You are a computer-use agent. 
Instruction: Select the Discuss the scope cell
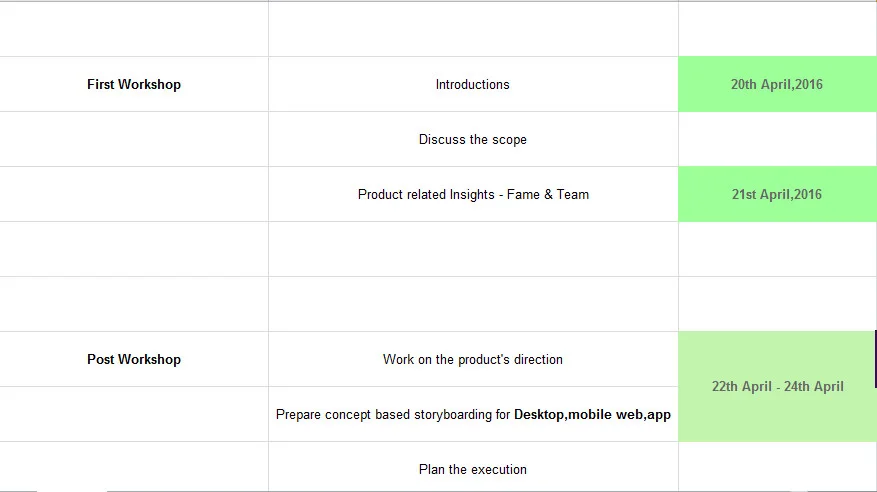[473, 139]
